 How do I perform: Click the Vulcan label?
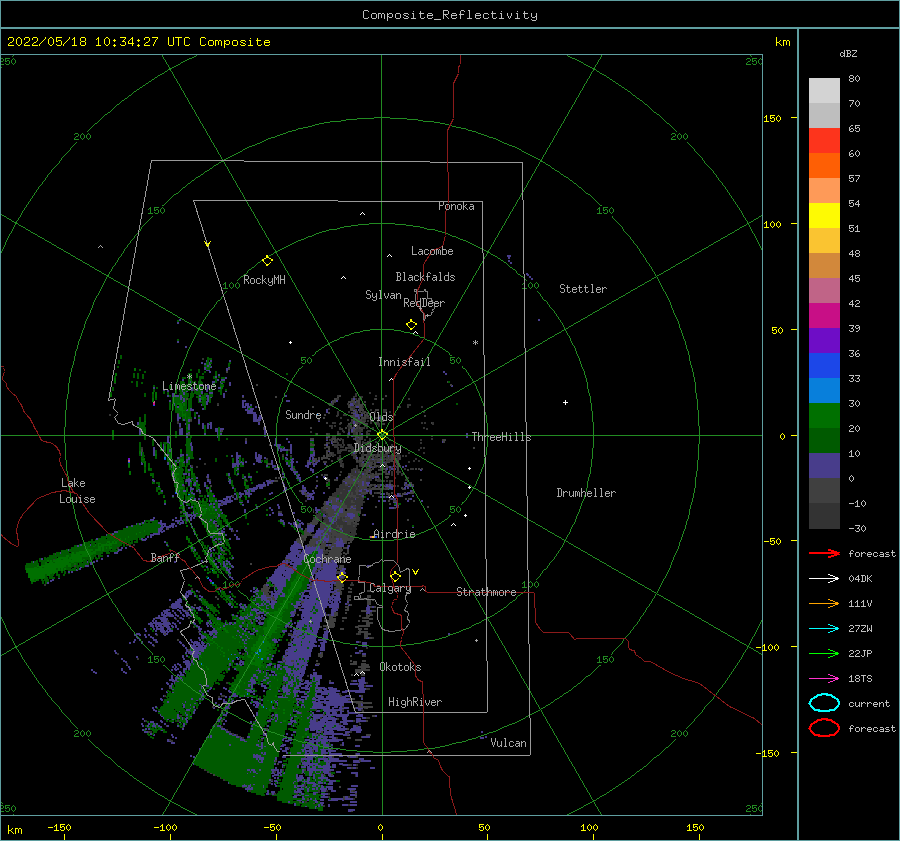509,743
